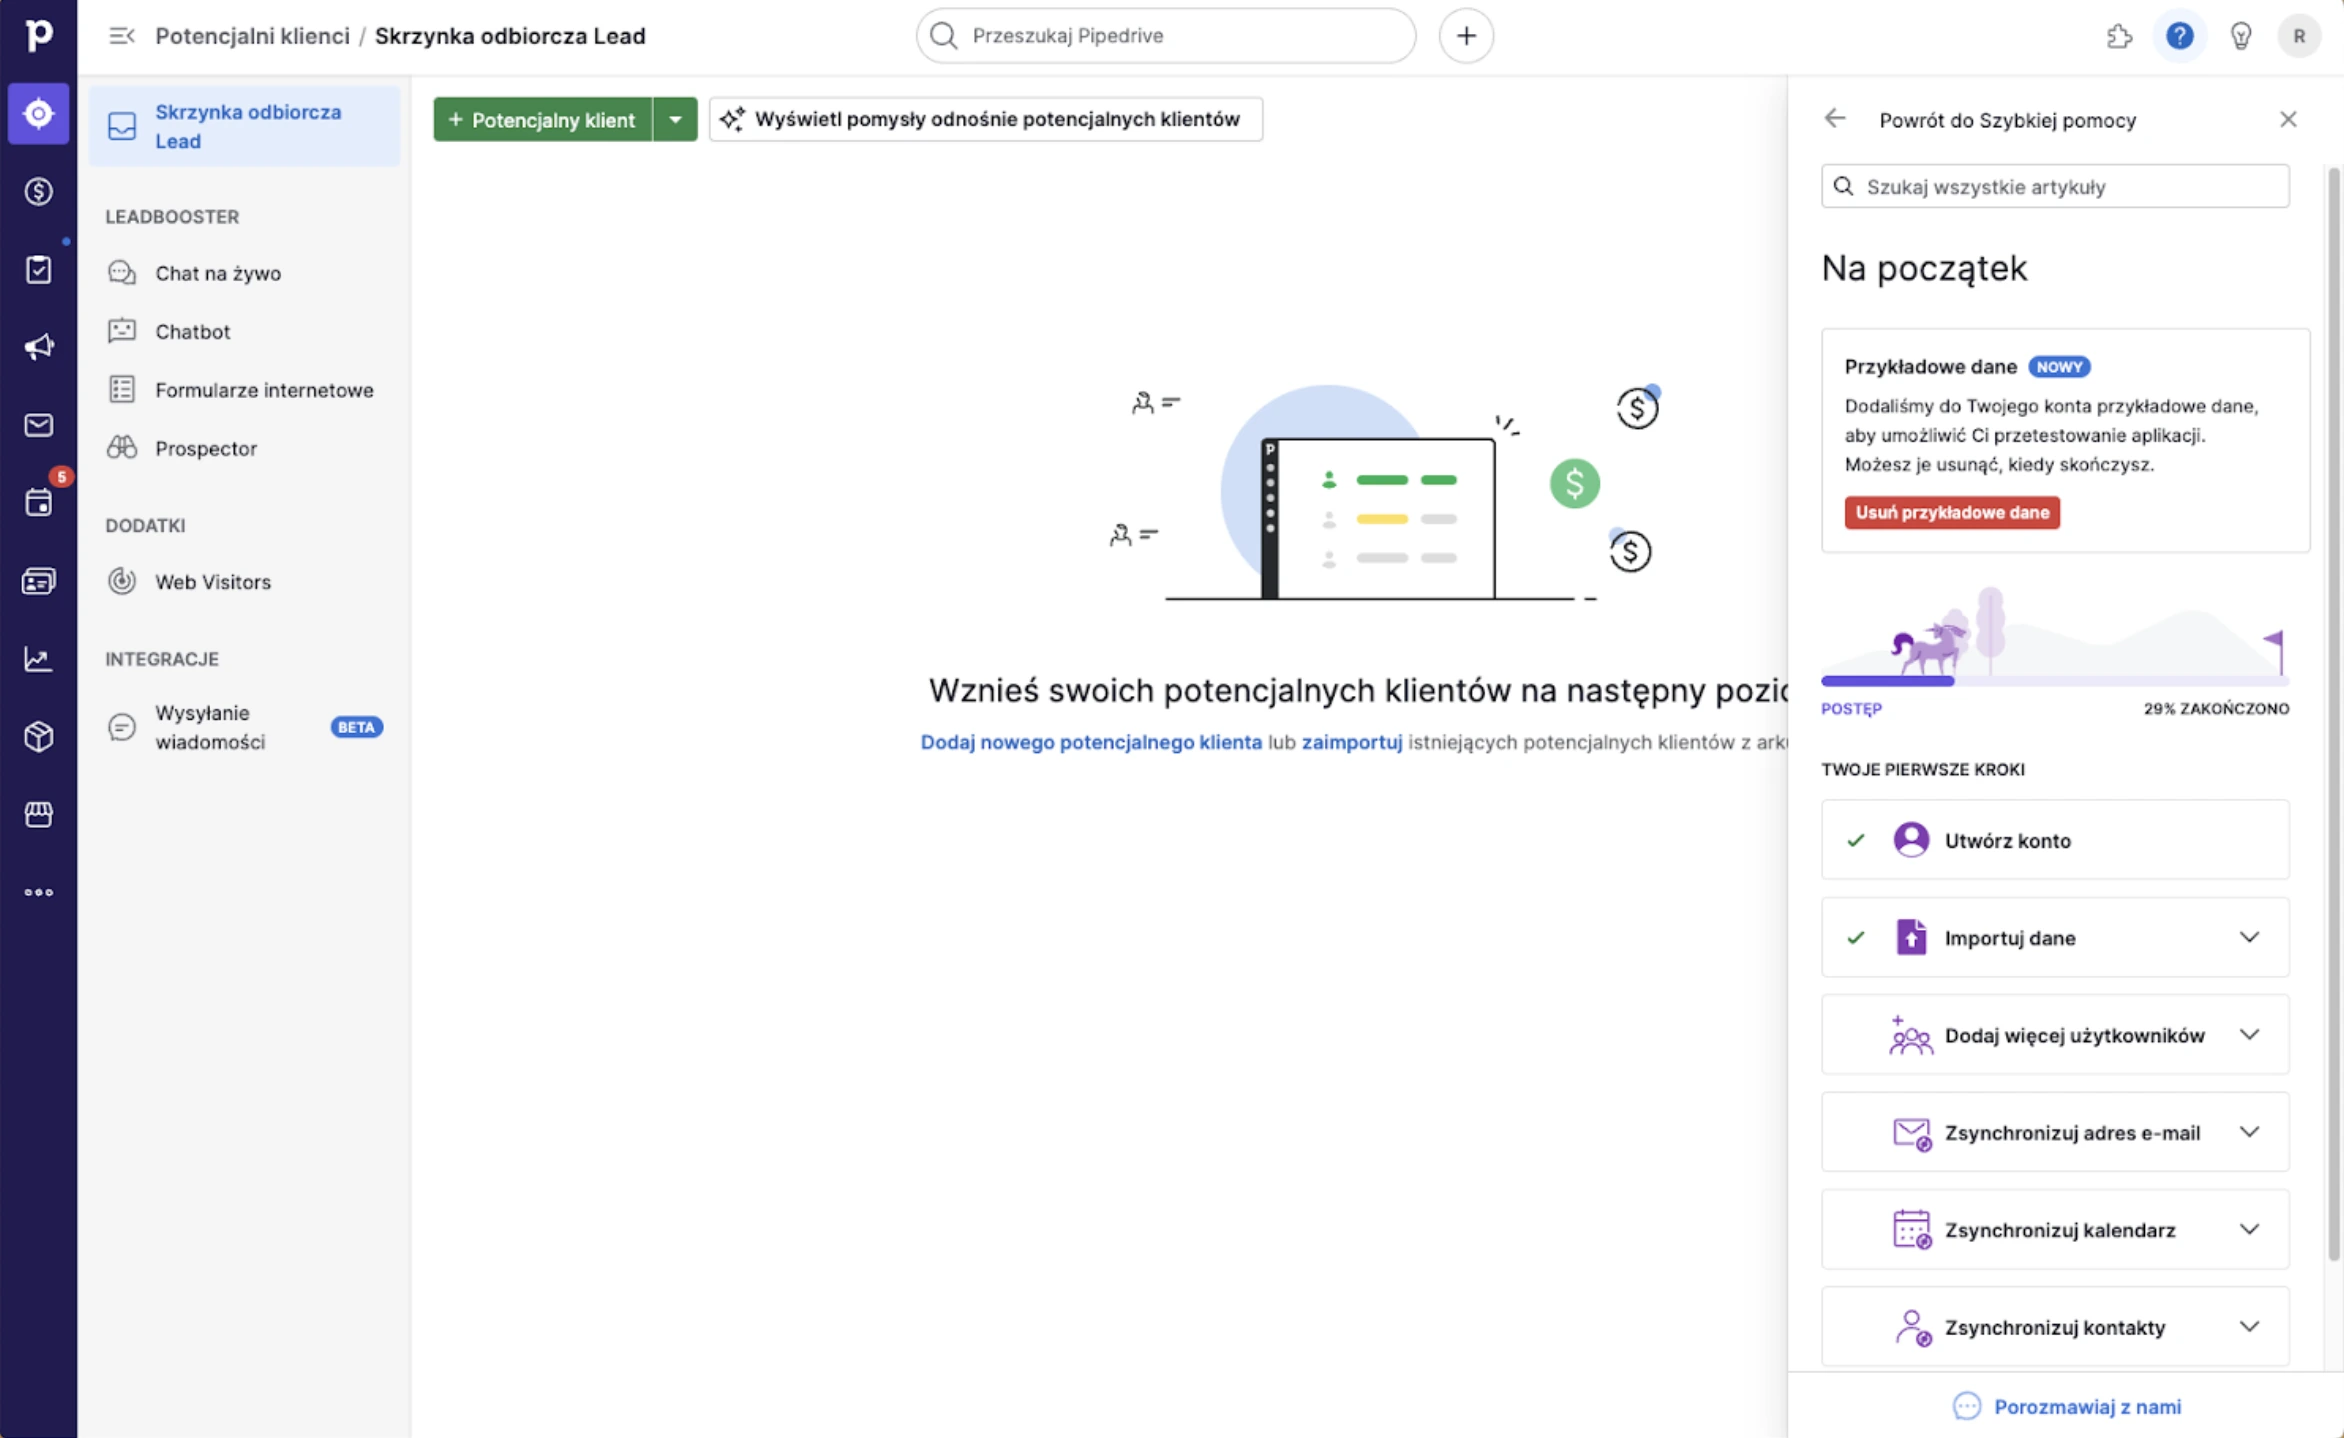Close the quick help panel
Screen dimensions: 2344x1438
(2288, 119)
